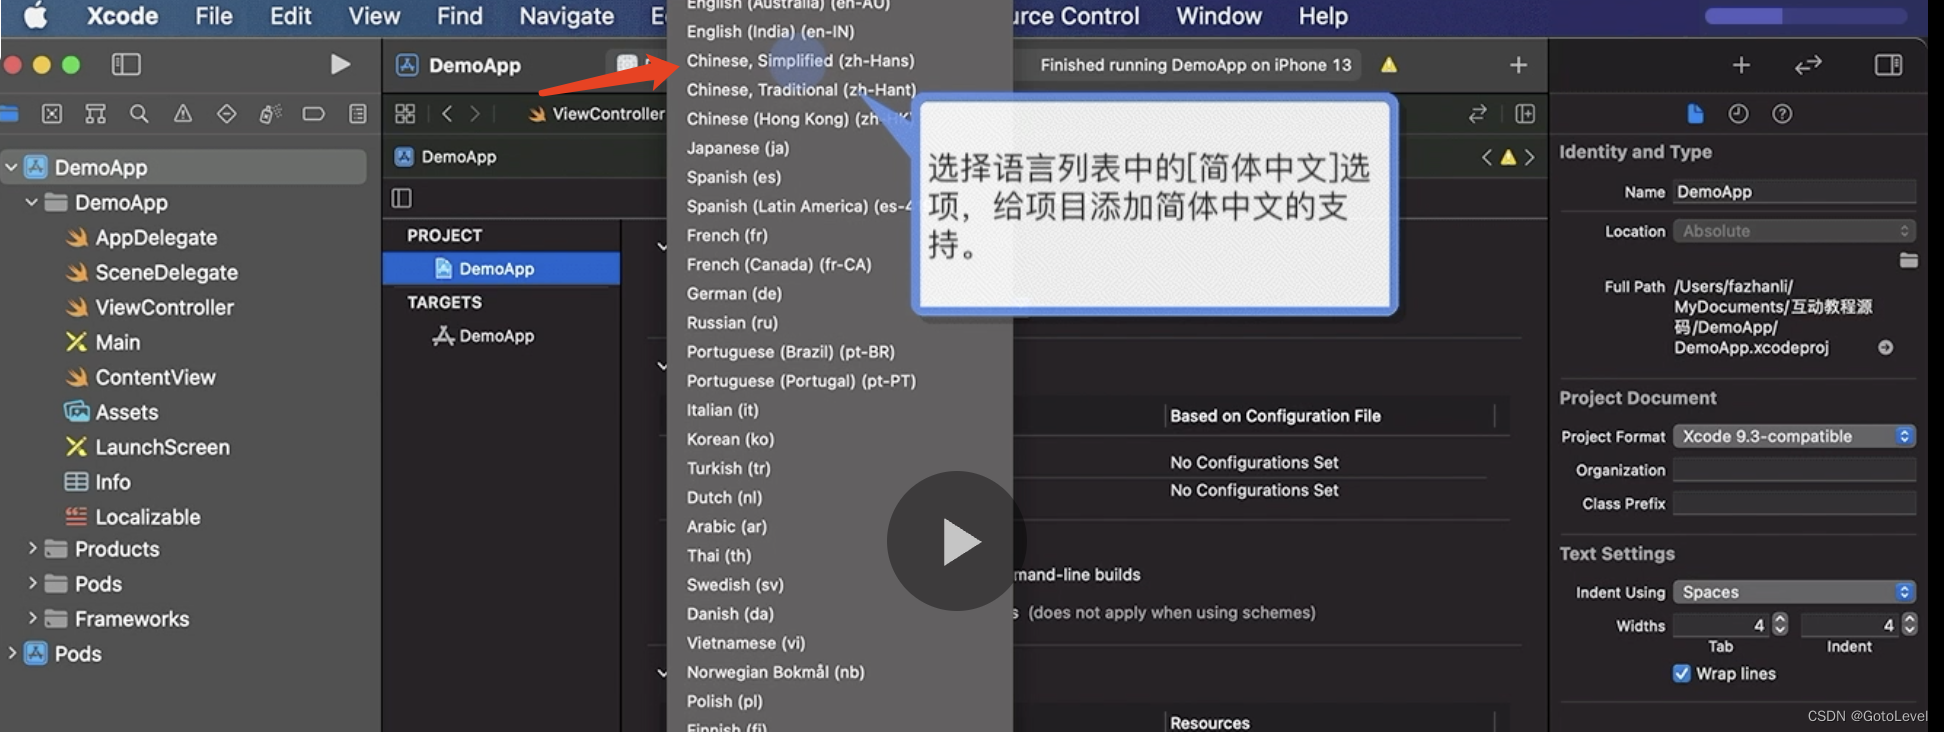Expand the Products folder
Screen dimensions: 1944x732
(32, 549)
